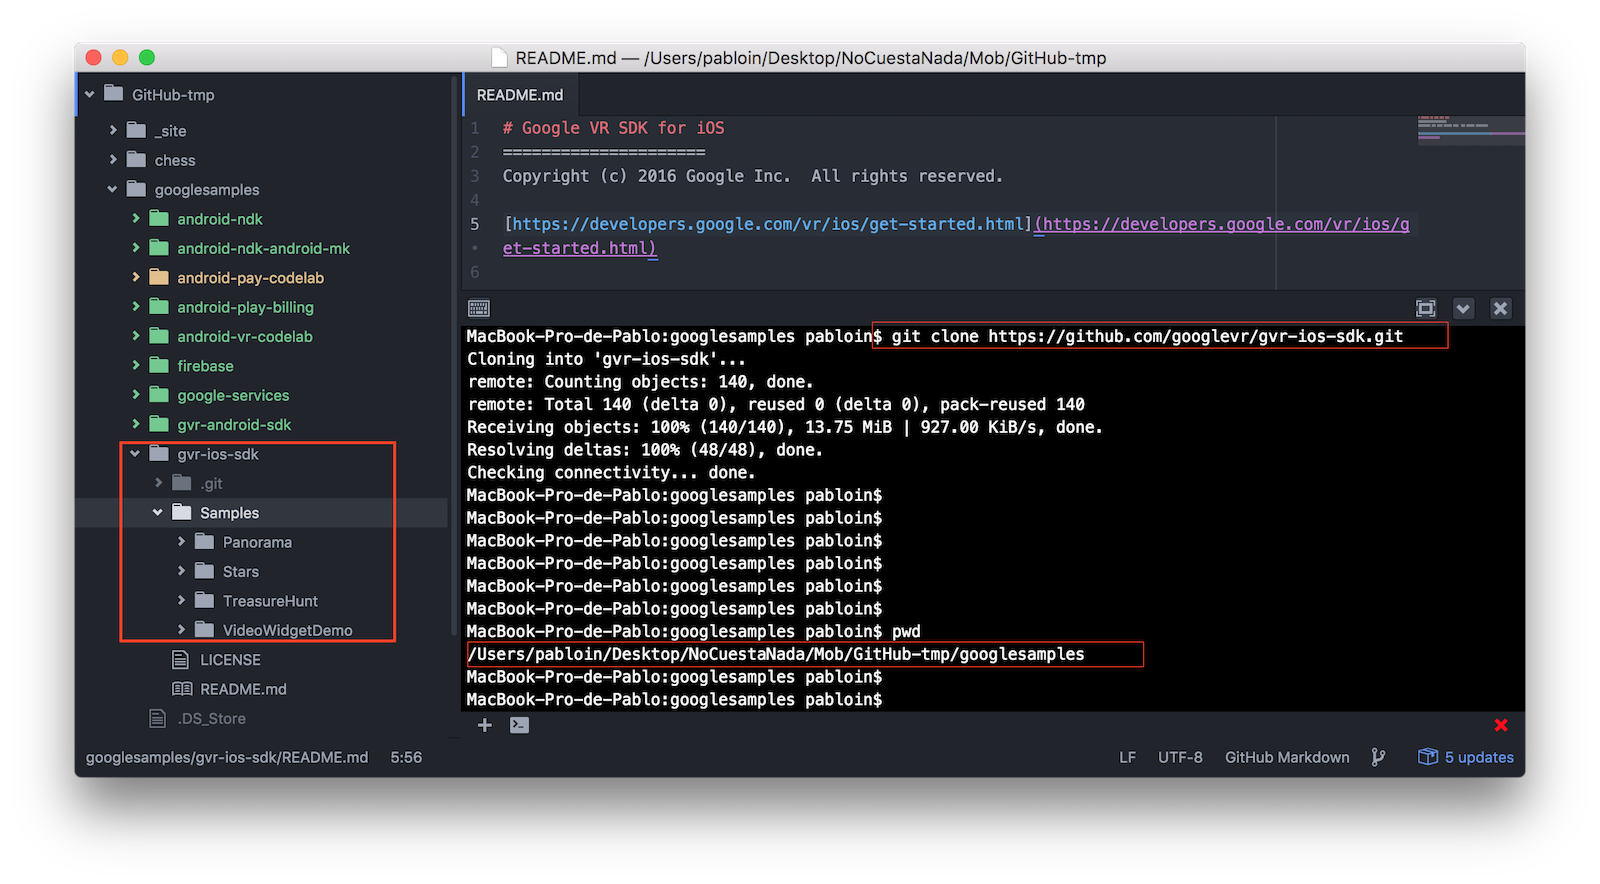Expand the android-ndk folder
Image resolution: width=1600 pixels, height=884 pixels.
point(136,218)
